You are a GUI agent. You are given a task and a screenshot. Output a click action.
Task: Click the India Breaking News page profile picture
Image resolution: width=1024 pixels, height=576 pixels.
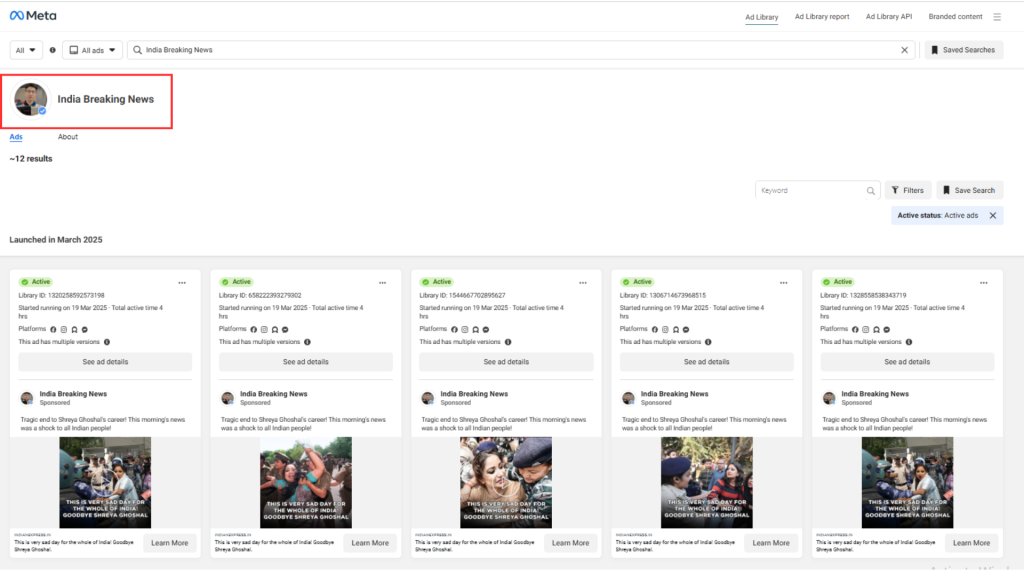tap(31, 99)
